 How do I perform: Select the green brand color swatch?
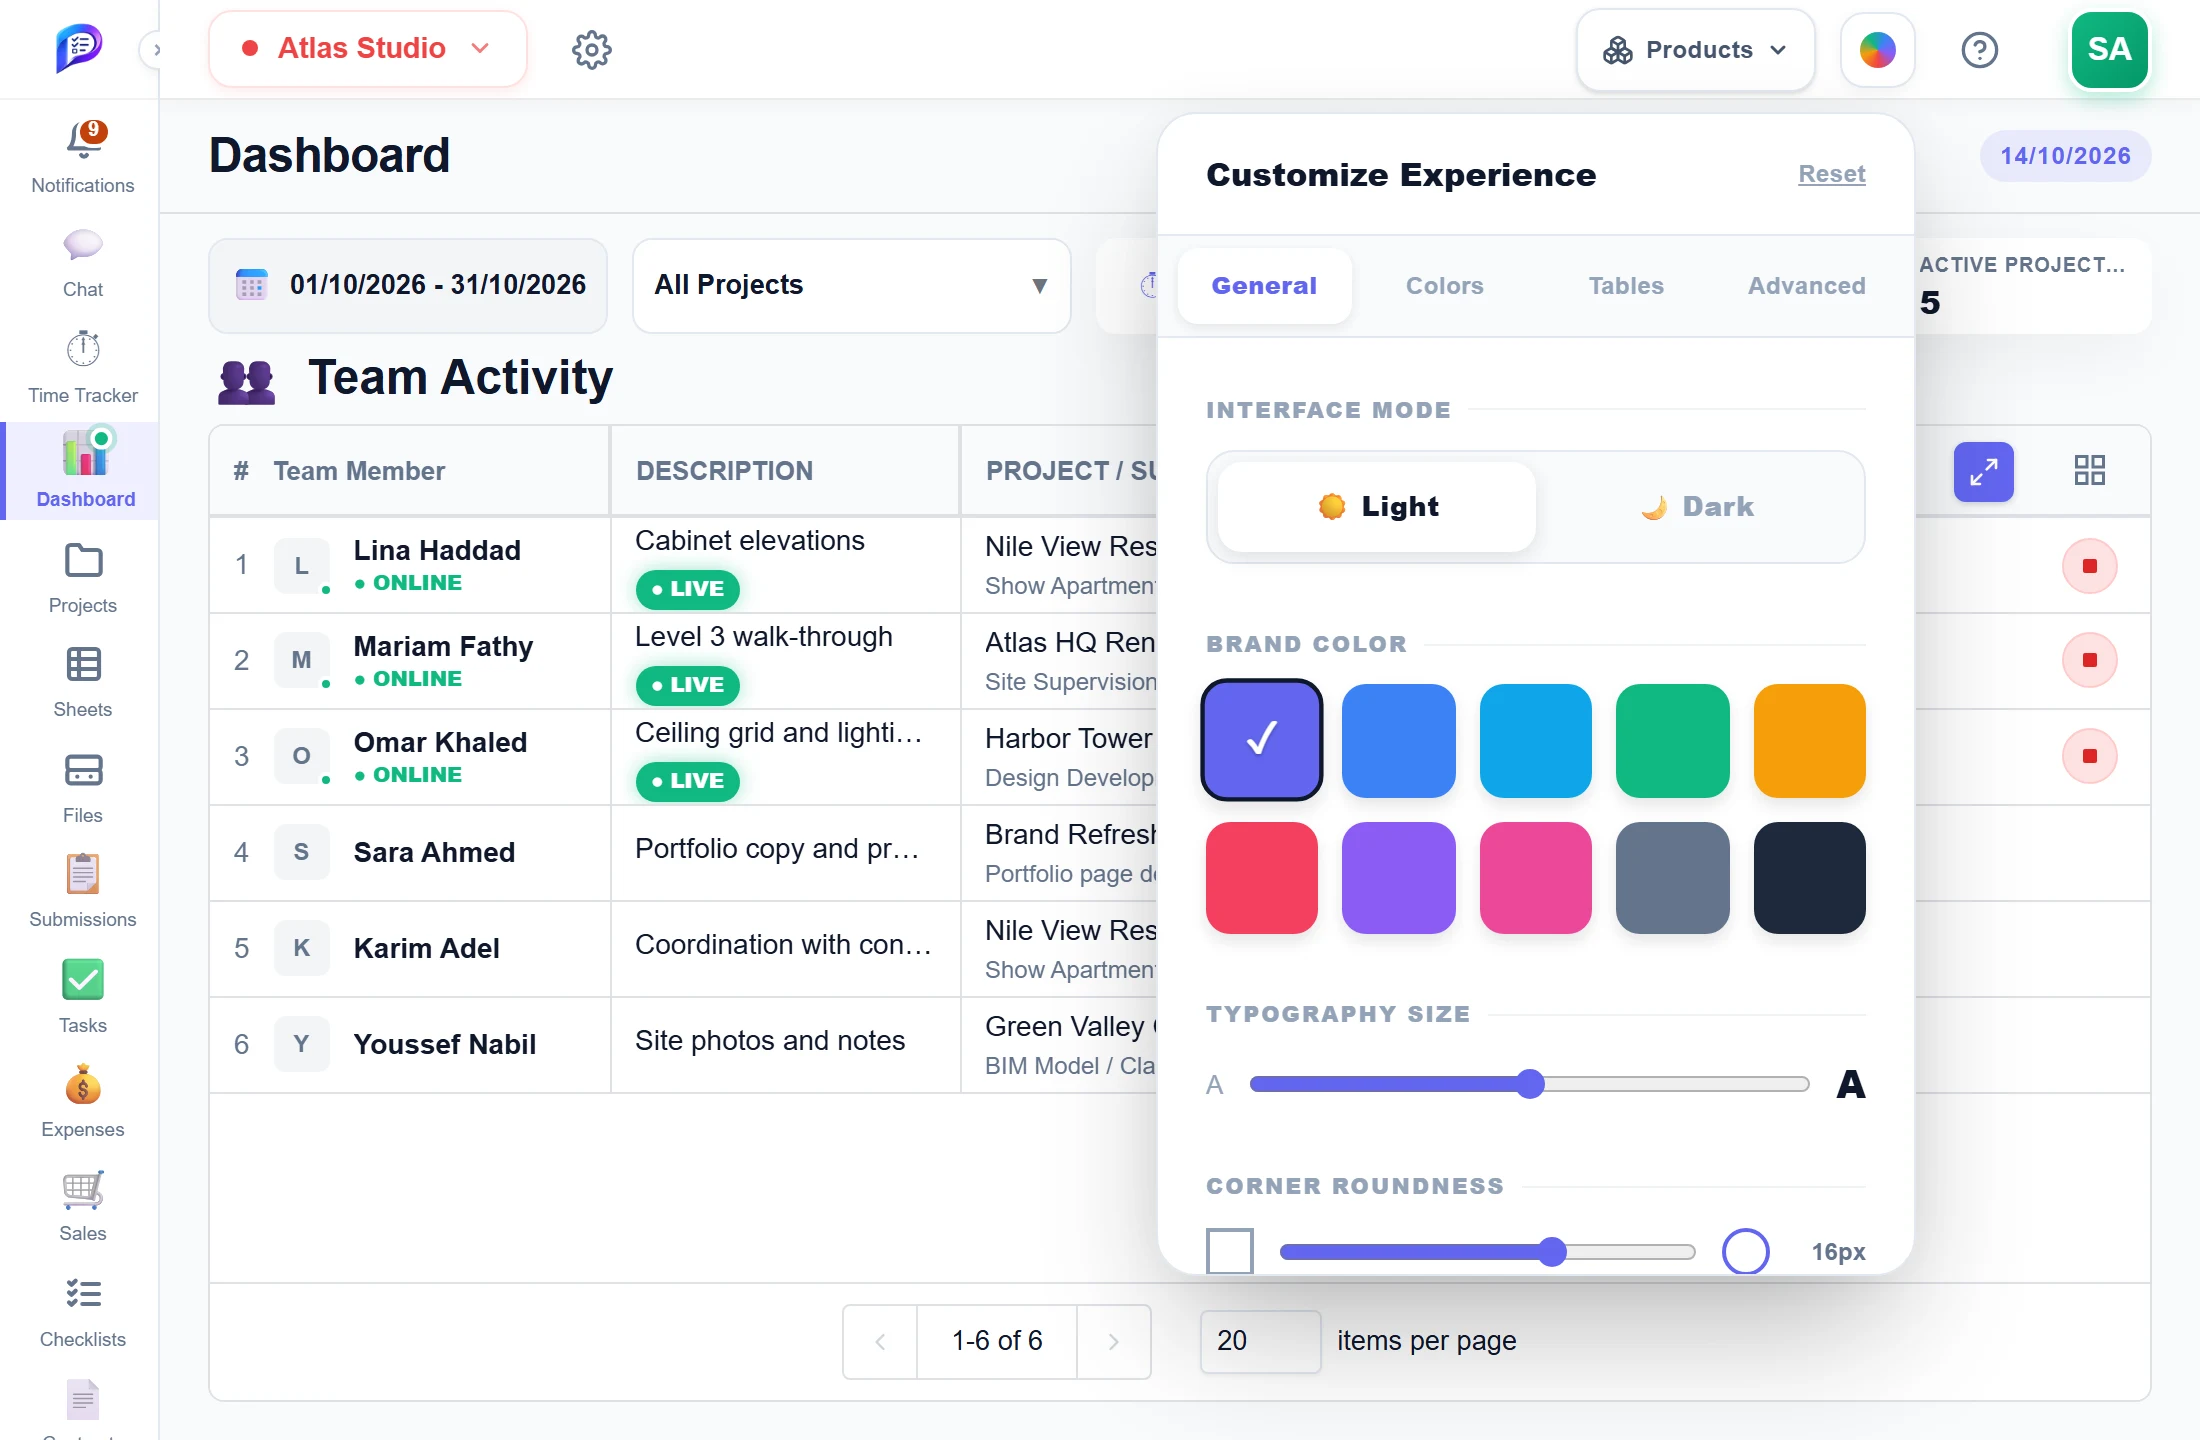point(1673,741)
